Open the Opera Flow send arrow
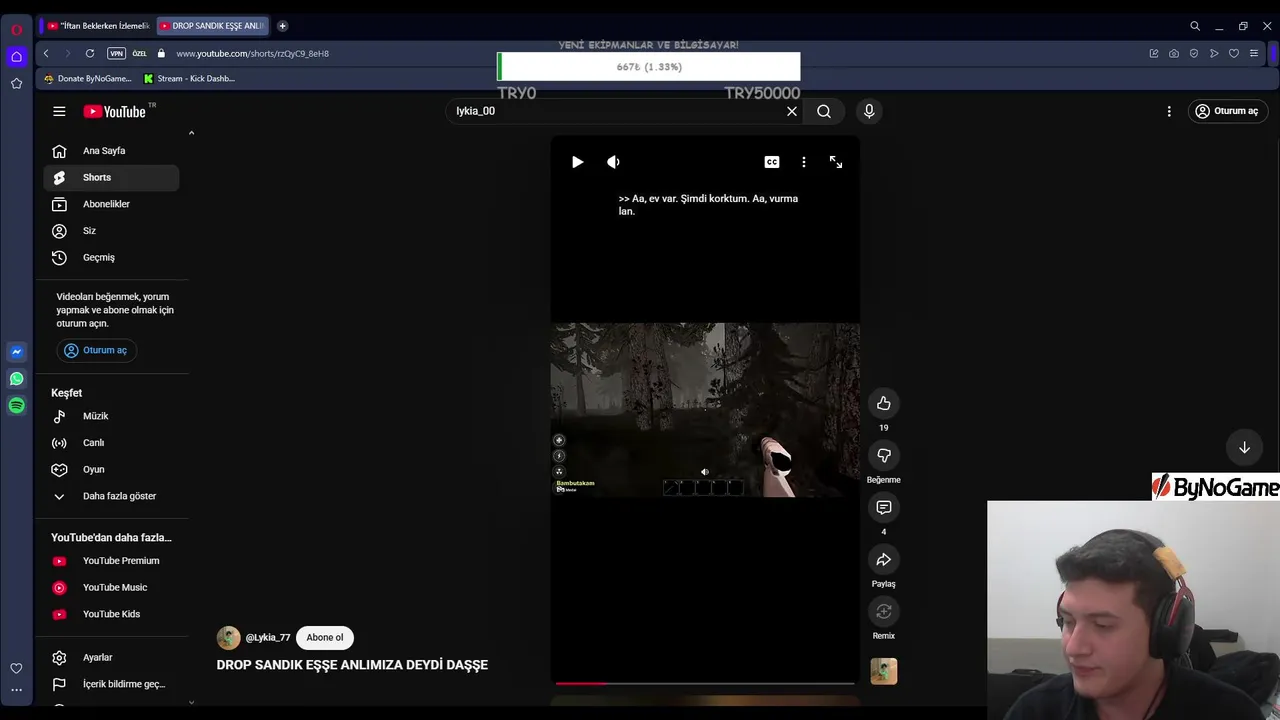 [1214, 53]
